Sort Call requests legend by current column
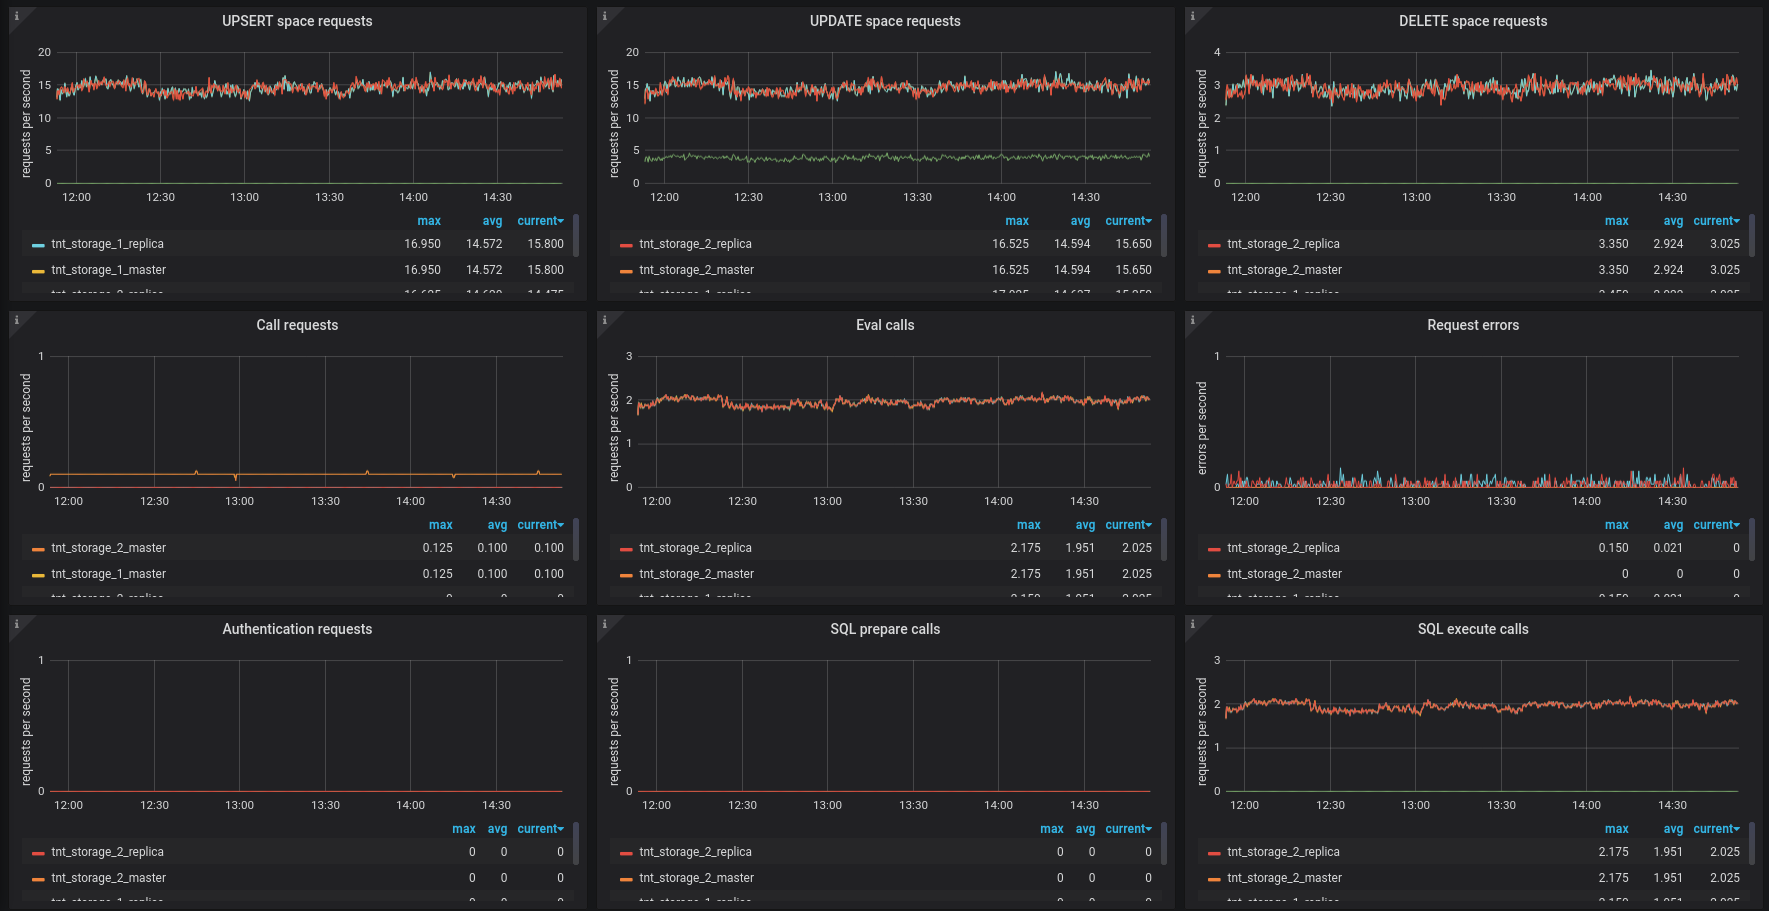This screenshot has width=1769, height=911. 540,525
